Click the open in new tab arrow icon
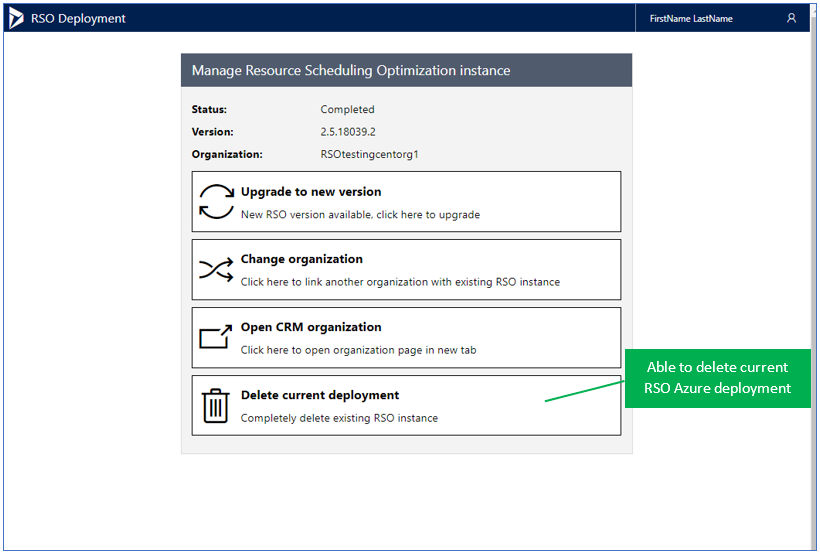 [216, 338]
